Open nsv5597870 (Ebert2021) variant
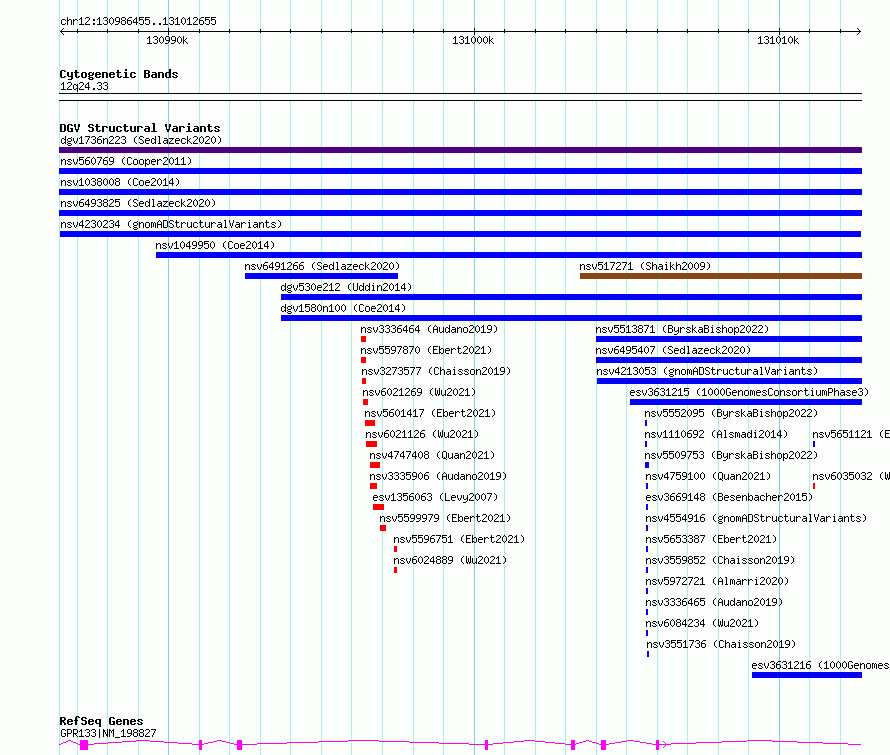 426,350
